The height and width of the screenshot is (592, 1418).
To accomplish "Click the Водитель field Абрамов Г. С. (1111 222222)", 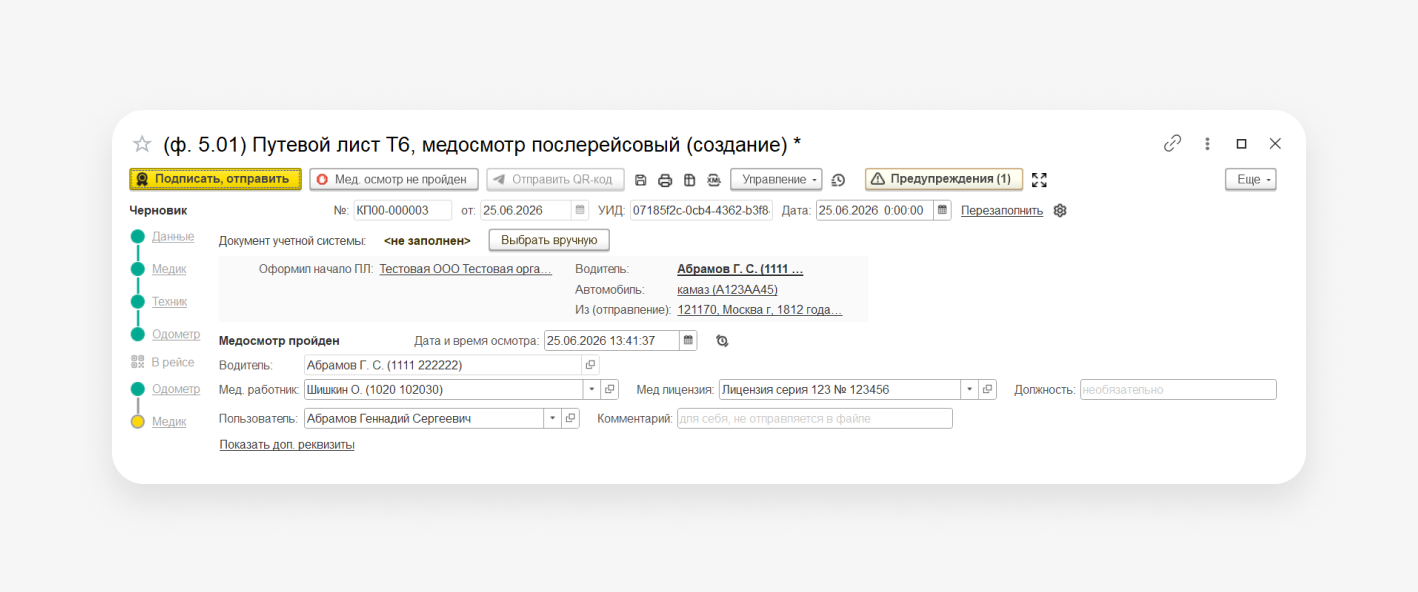I will (x=443, y=365).
